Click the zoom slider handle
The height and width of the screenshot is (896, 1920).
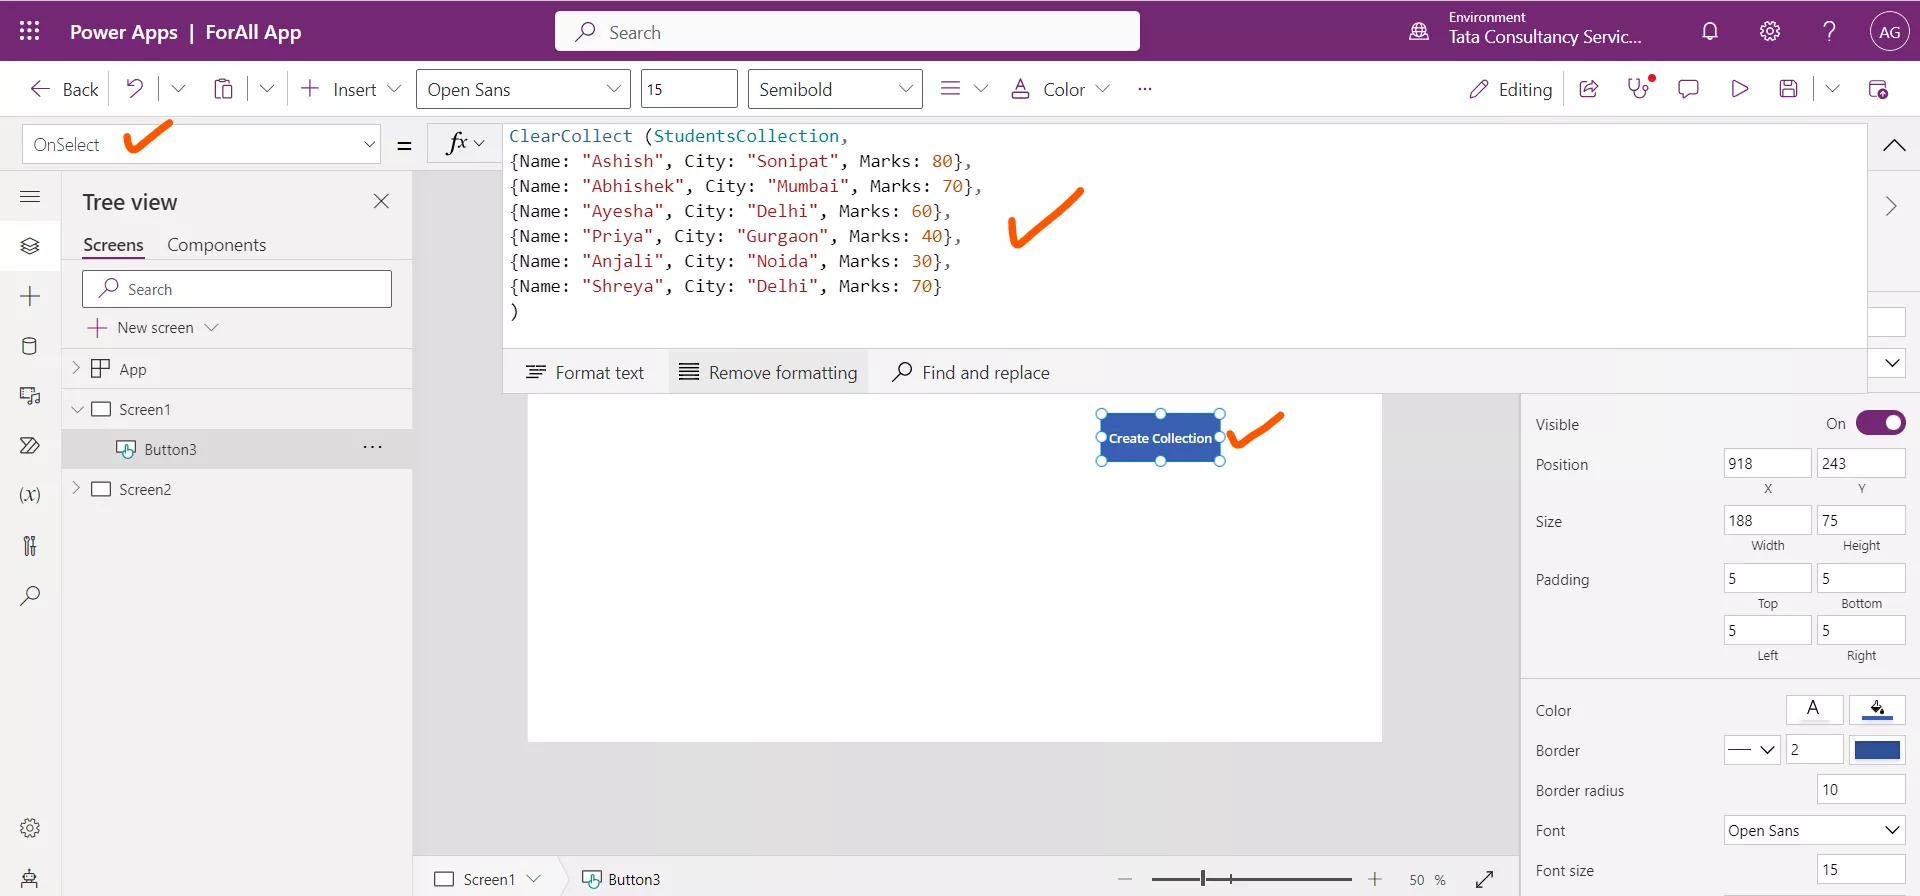point(1203,879)
